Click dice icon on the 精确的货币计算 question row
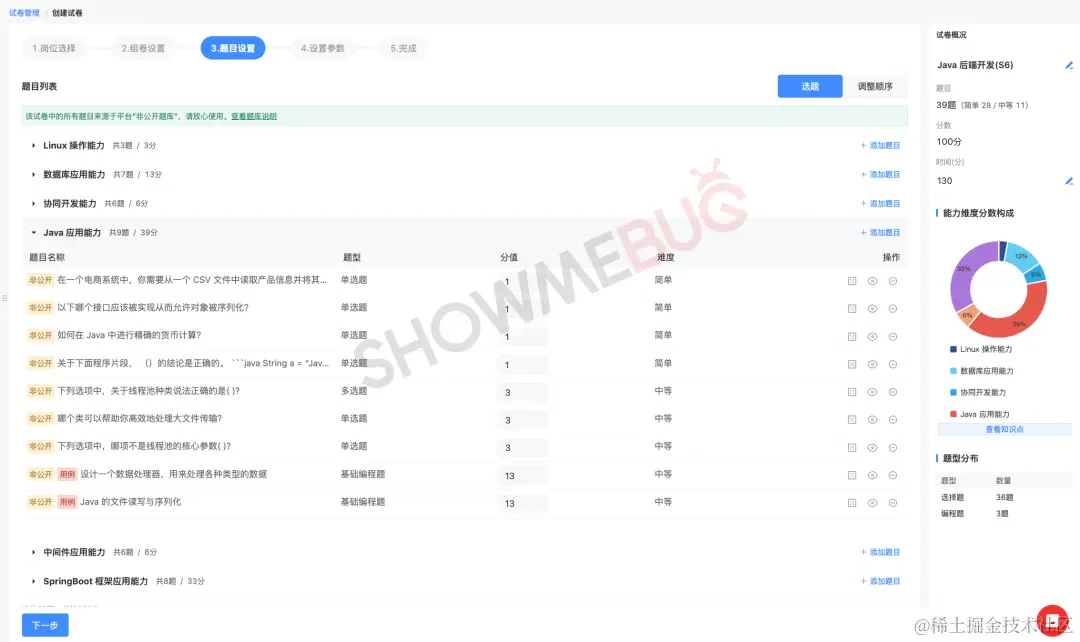 pyautogui.click(x=852, y=337)
